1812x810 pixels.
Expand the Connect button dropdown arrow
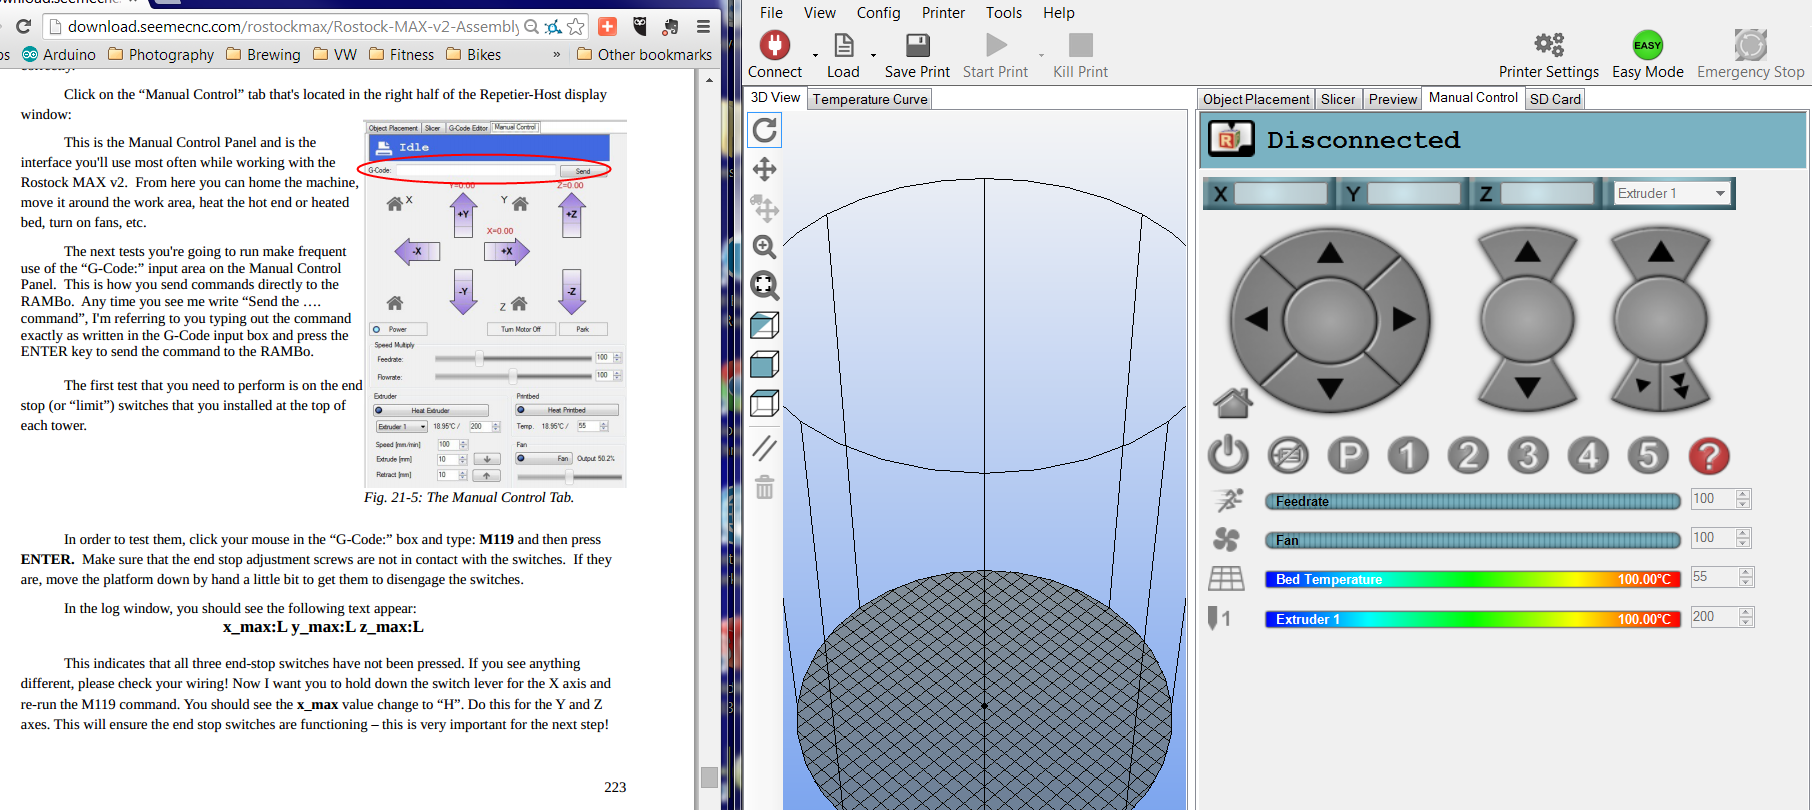pos(815,56)
